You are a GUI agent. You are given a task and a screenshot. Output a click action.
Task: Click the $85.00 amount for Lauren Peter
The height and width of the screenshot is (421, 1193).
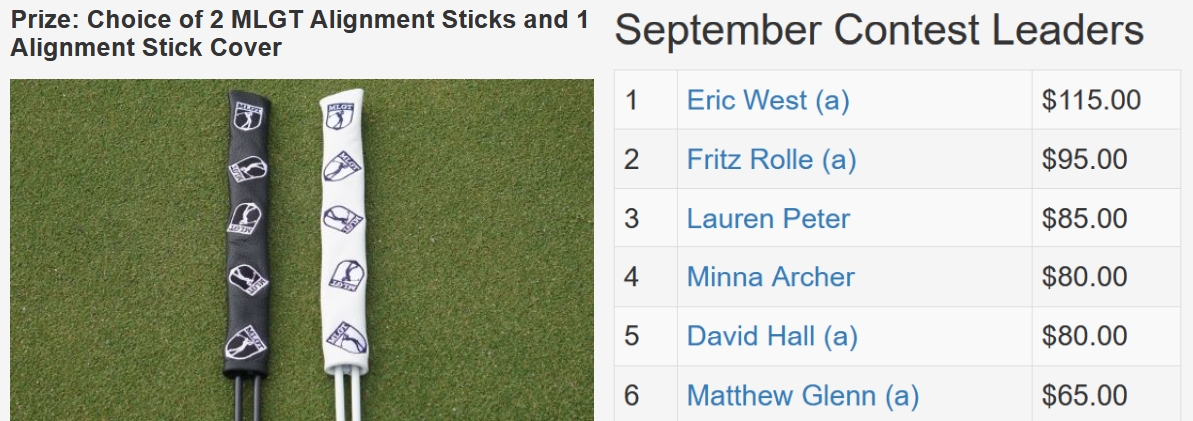click(1084, 218)
